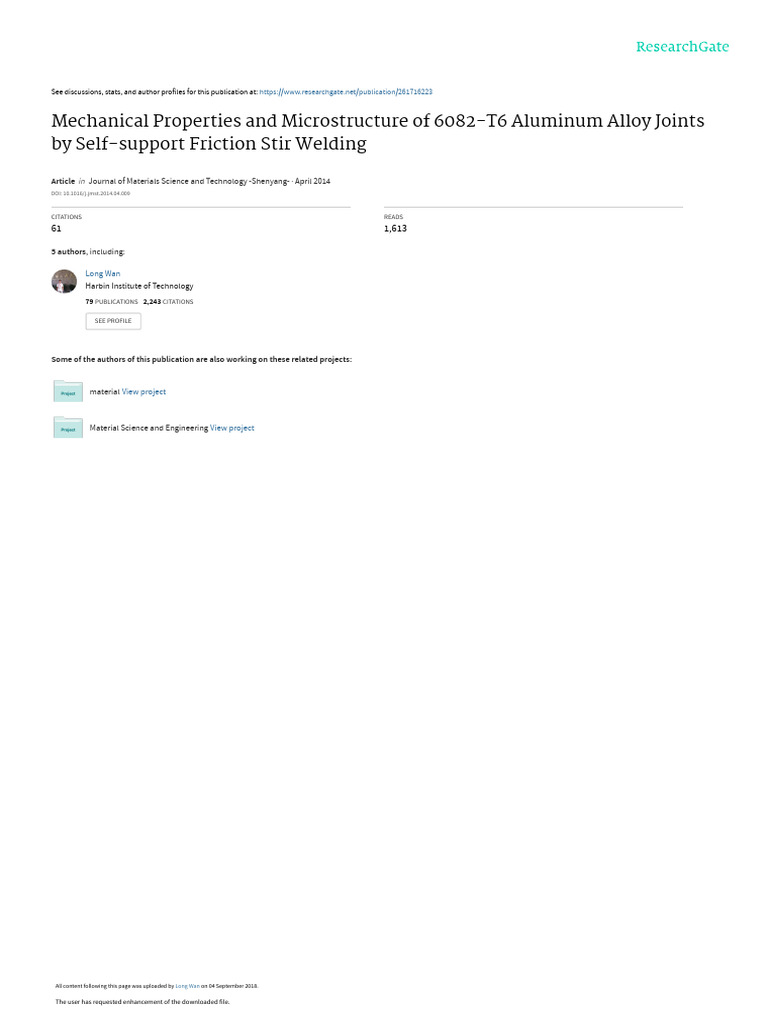Open the researchgate.net publication URL link
768x1024 pixels.
(x=345, y=92)
